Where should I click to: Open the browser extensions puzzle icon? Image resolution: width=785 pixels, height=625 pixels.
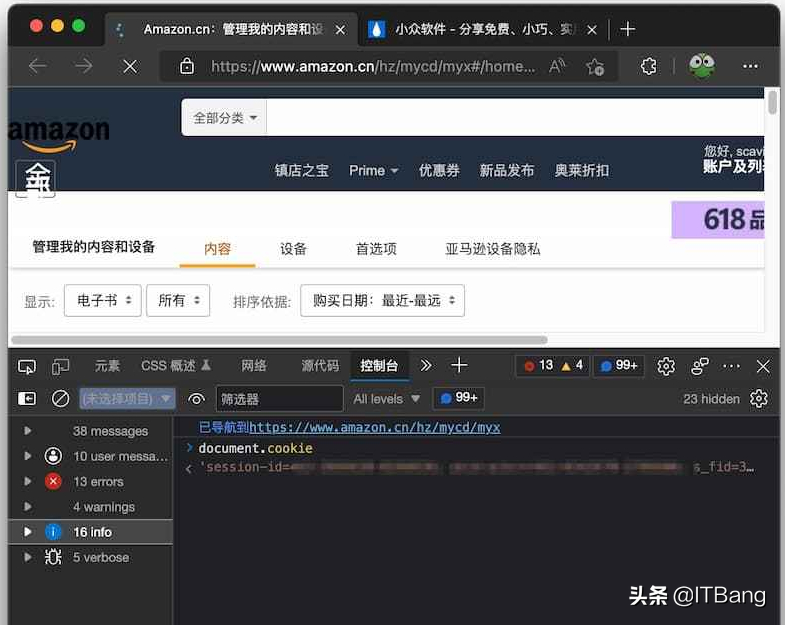(x=648, y=66)
